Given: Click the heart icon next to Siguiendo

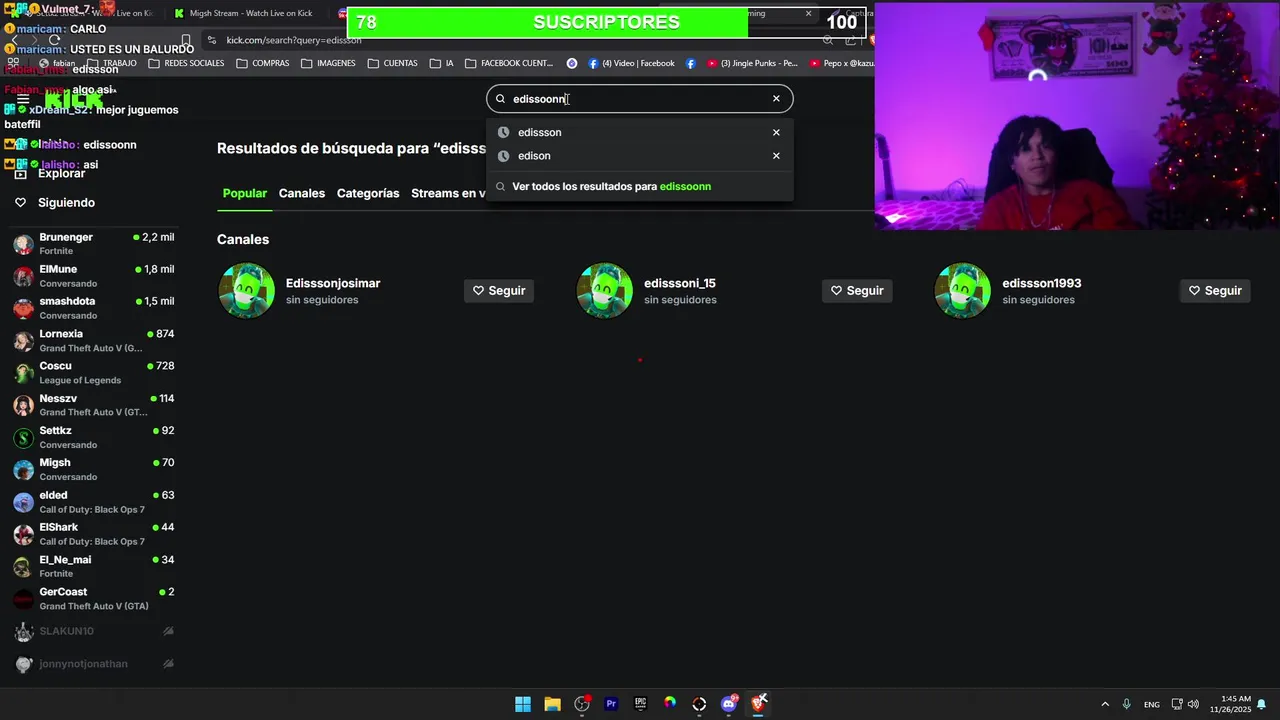Looking at the screenshot, I should (20, 202).
